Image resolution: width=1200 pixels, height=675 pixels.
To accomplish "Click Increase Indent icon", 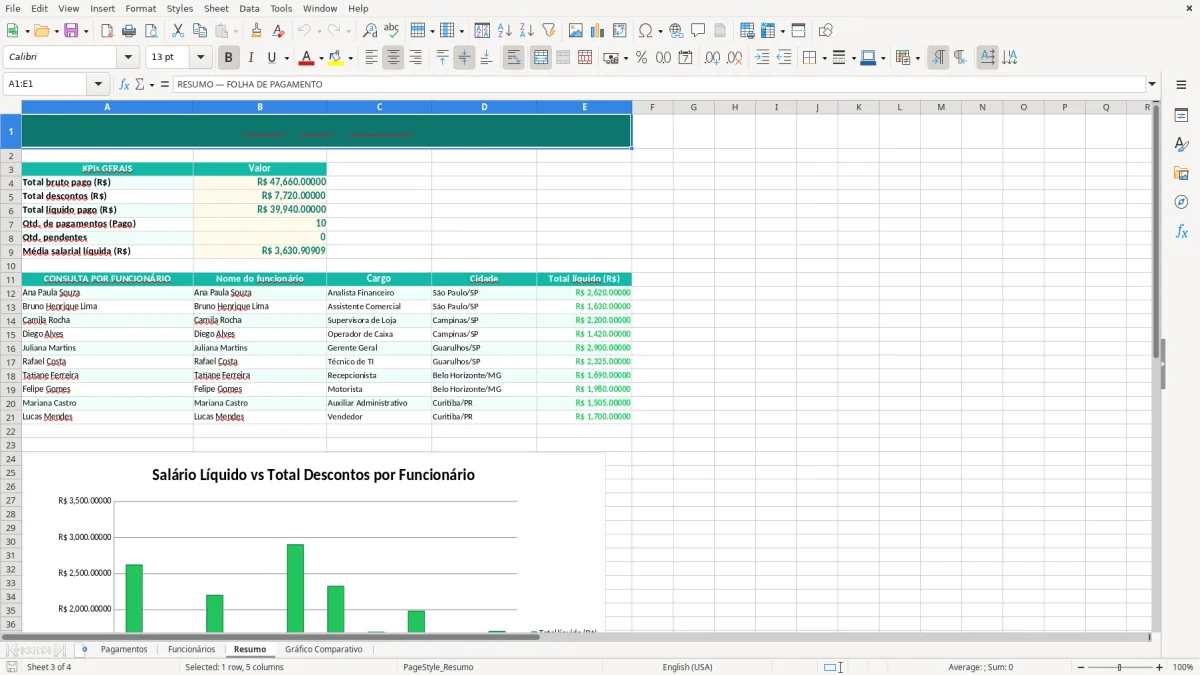I will click(x=762, y=58).
